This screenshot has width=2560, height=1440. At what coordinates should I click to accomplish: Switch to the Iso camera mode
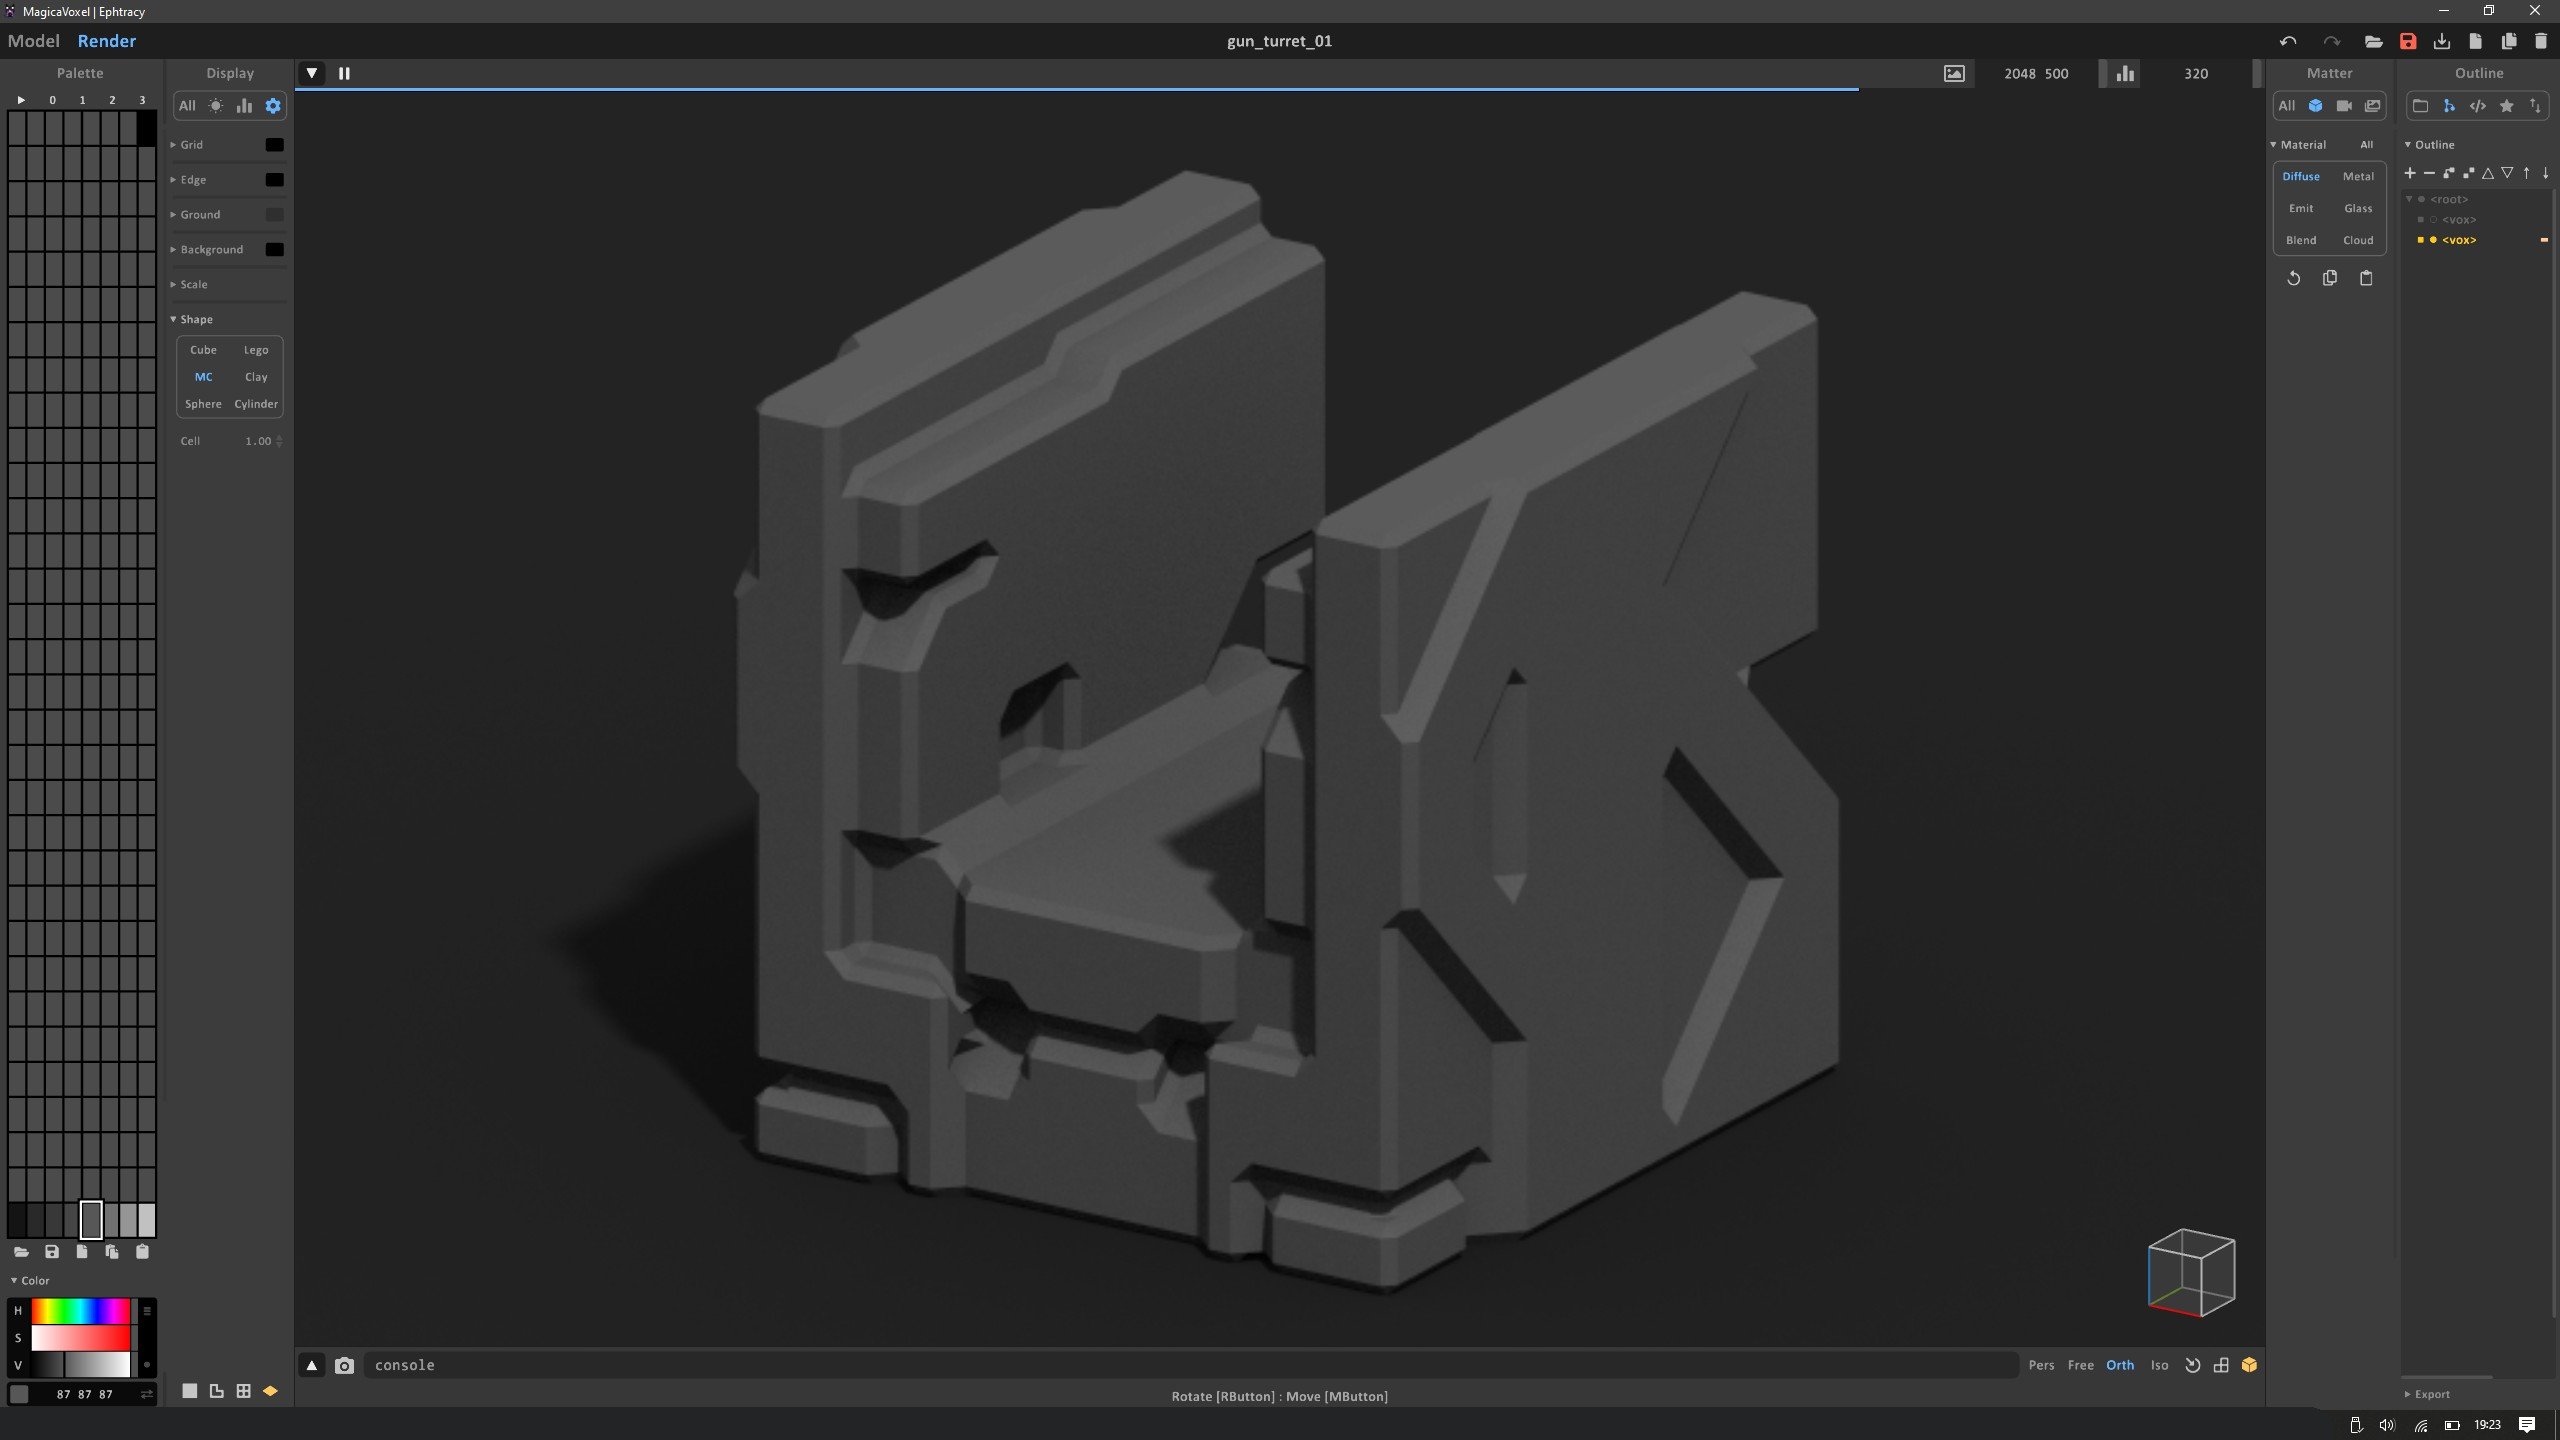[2159, 1365]
